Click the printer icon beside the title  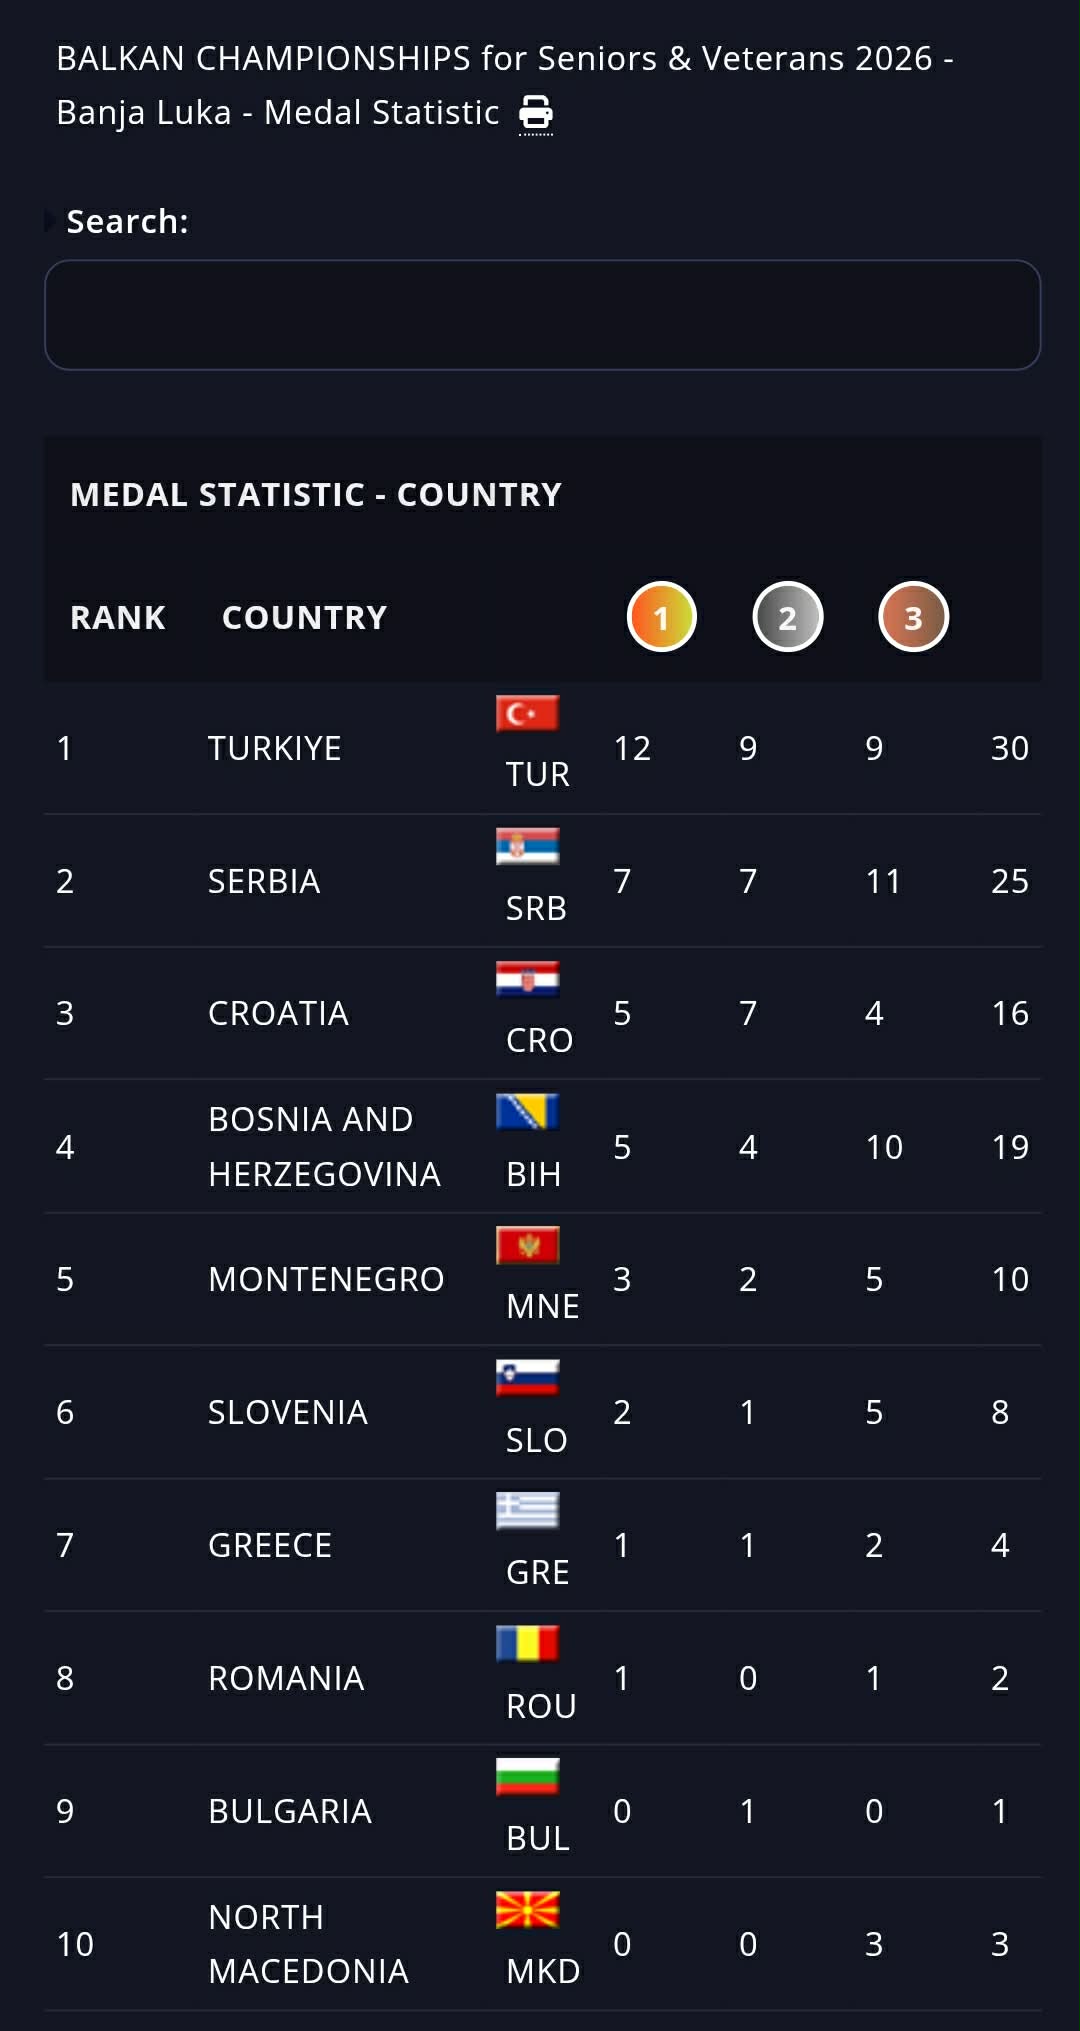536,113
